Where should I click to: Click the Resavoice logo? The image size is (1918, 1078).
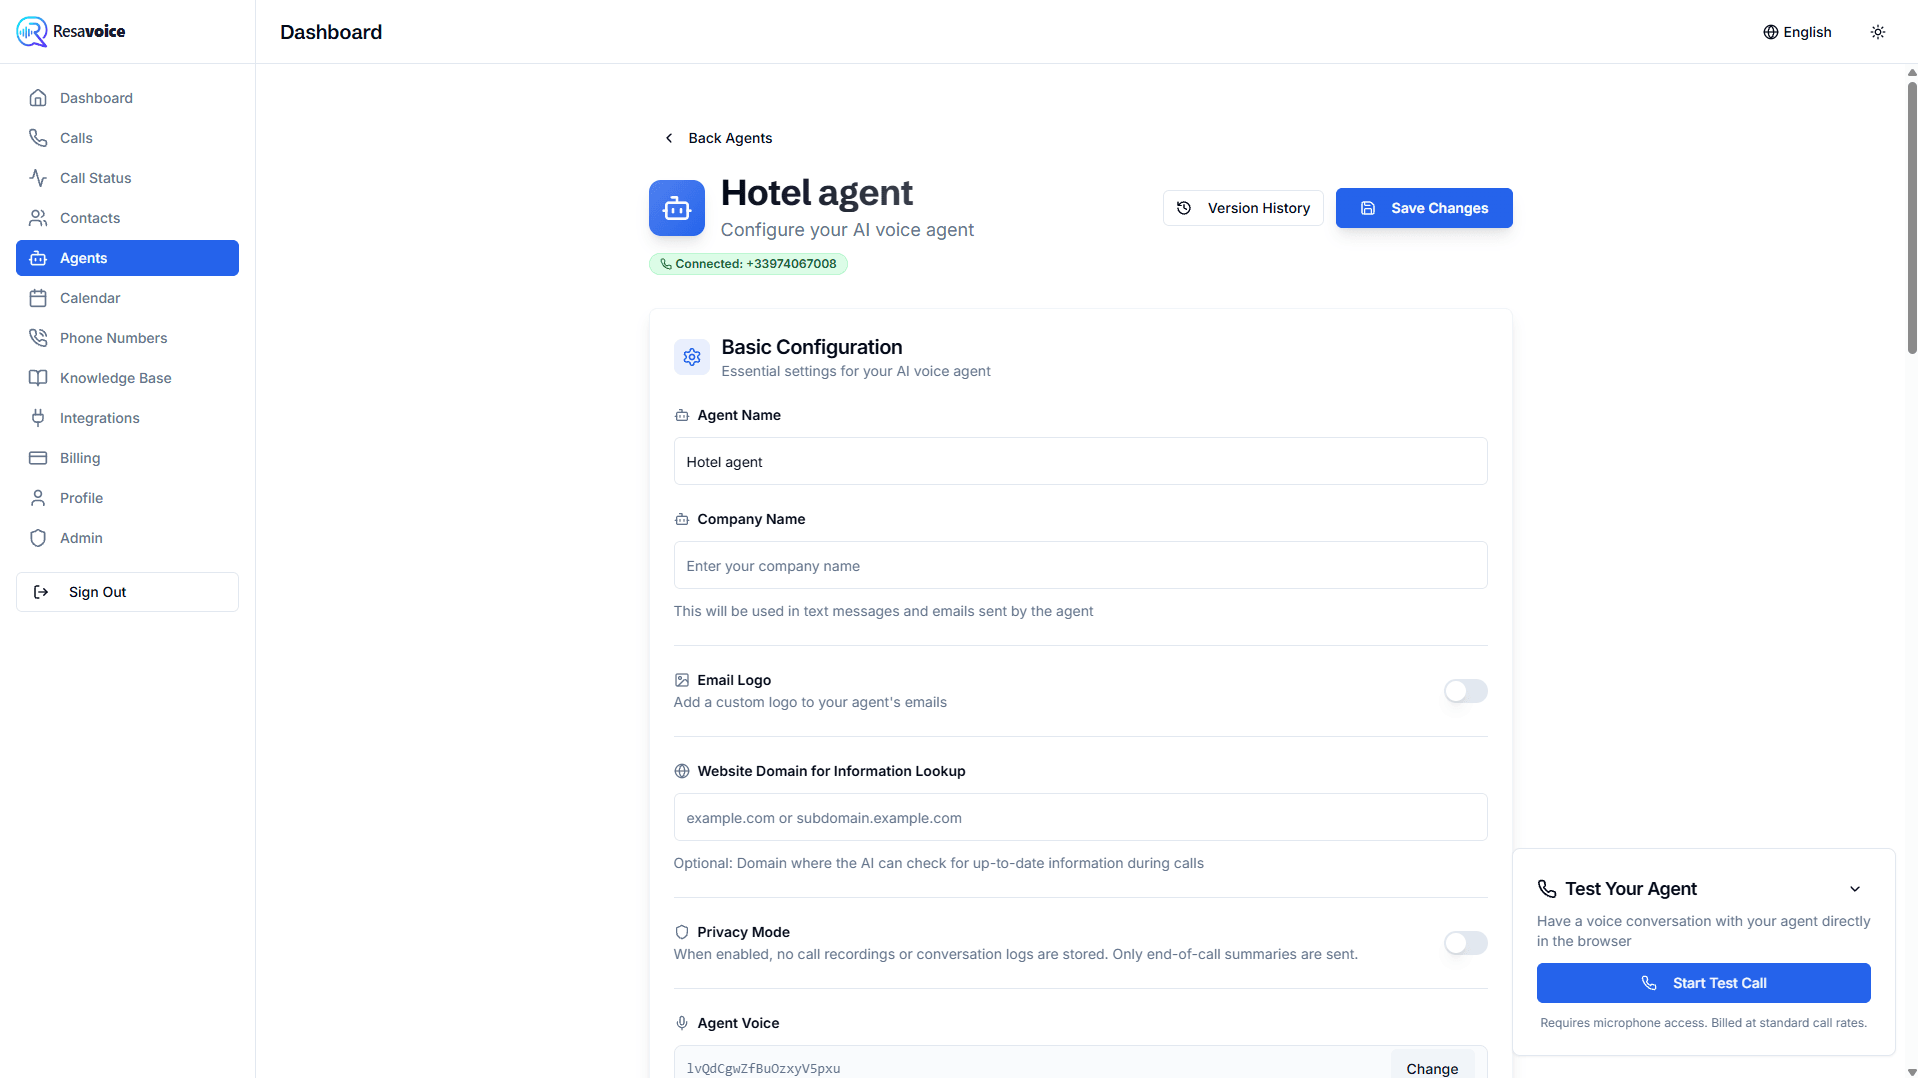[71, 31]
